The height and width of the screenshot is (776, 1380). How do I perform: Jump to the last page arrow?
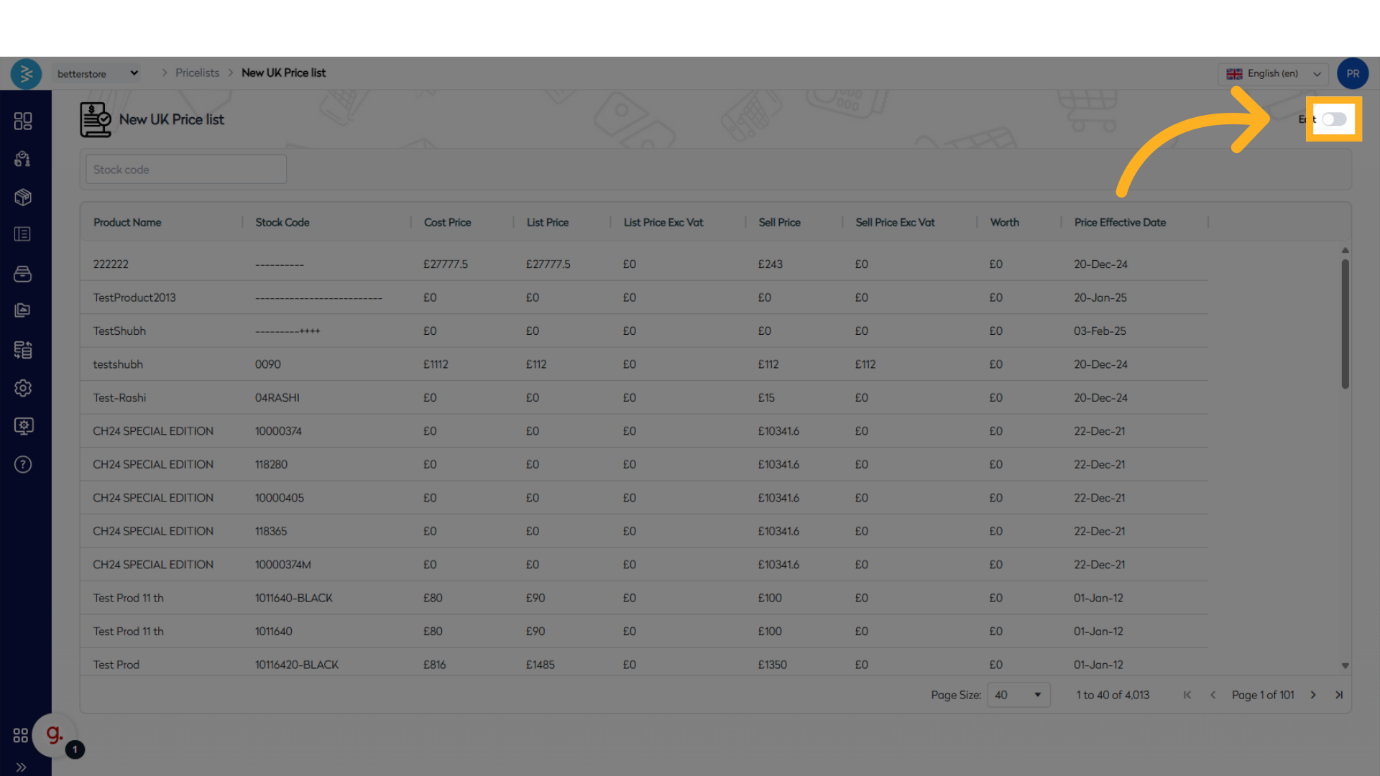coord(1339,695)
